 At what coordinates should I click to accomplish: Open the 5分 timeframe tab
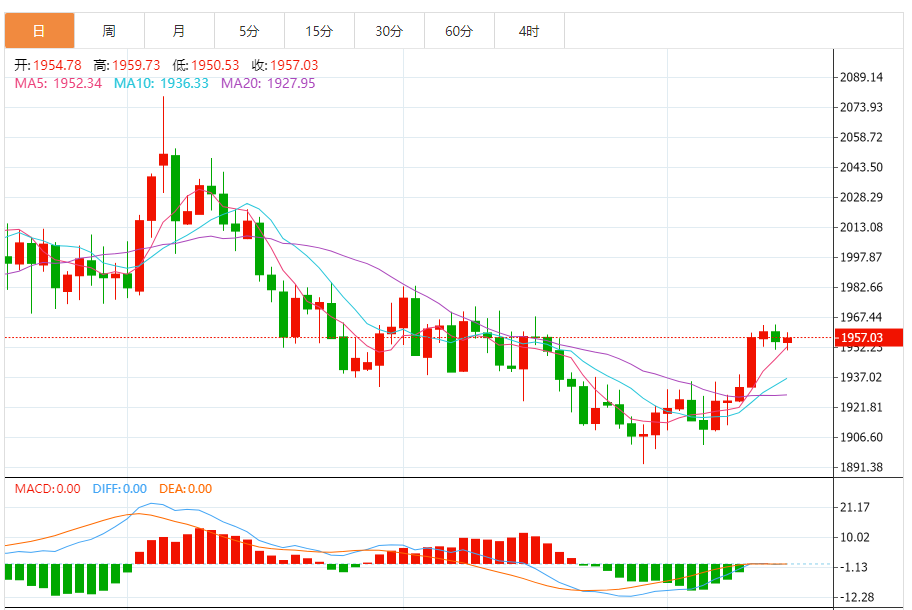pos(249,31)
